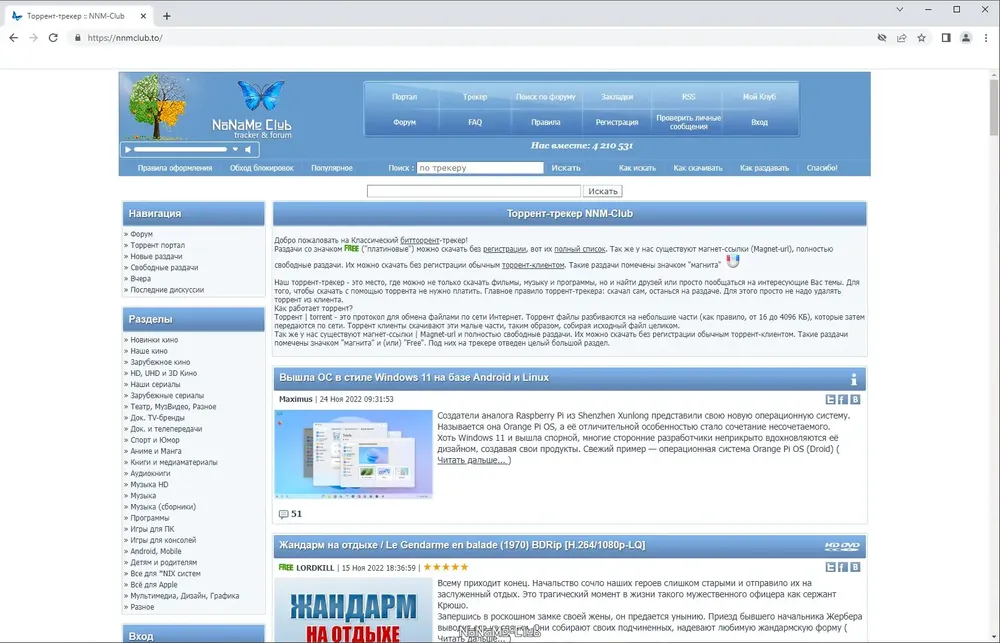
Task: Click the magnet icon in welcome text
Action: [733, 262]
